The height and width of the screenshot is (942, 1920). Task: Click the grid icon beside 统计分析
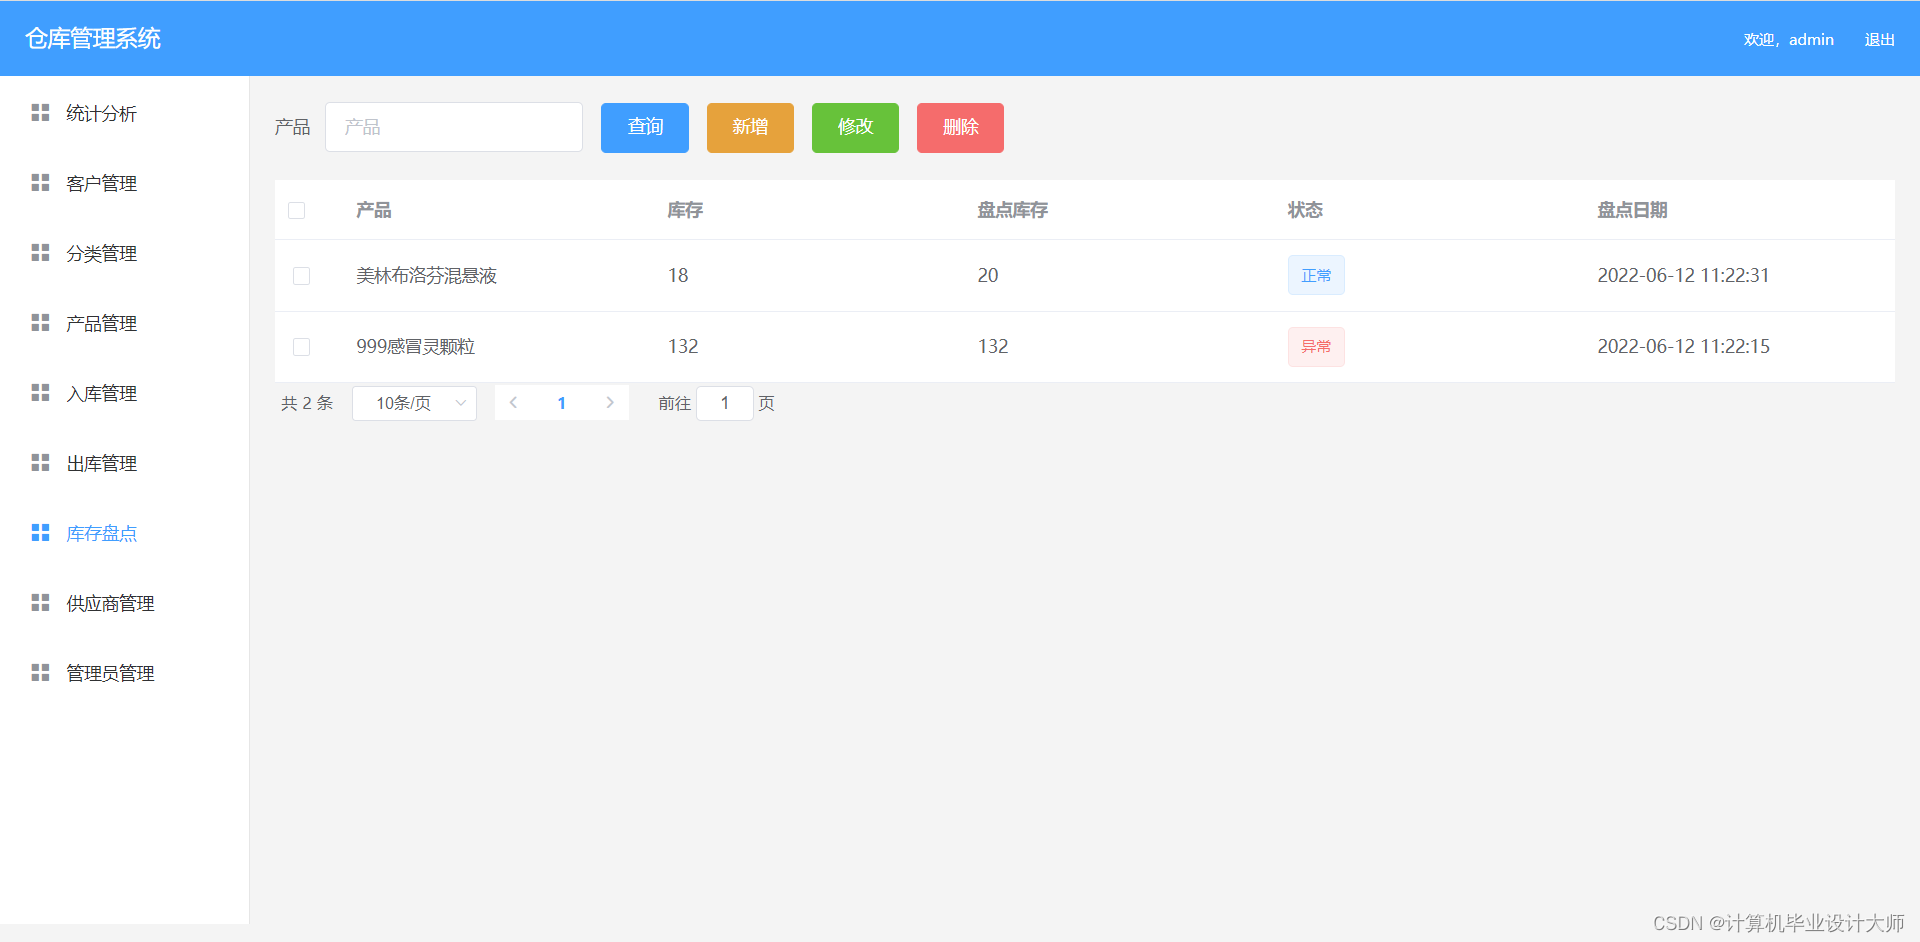click(40, 112)
